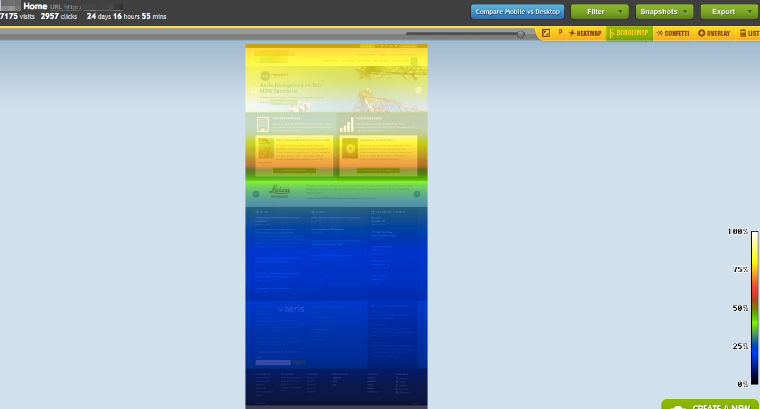760x409 pixels.
Task: Open the Export dropdown
Action: point(729,12)
